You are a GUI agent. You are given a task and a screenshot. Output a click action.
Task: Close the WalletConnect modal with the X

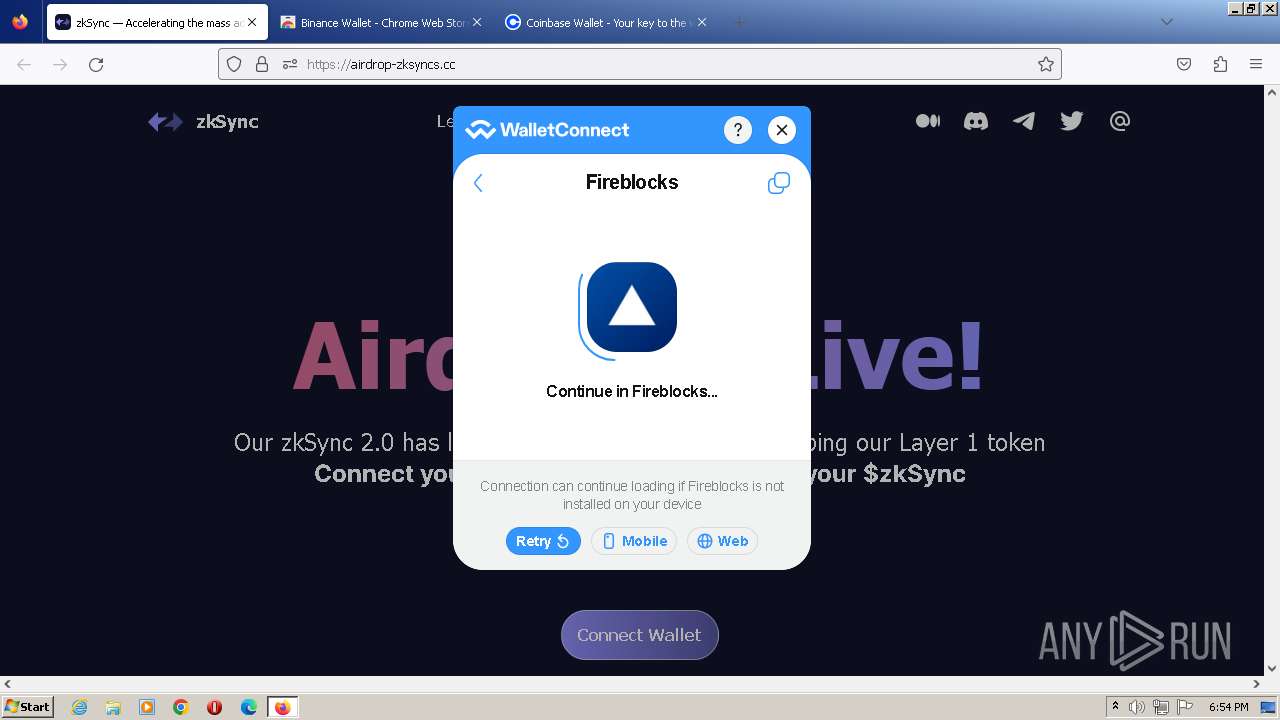click(x=782, y=130)
